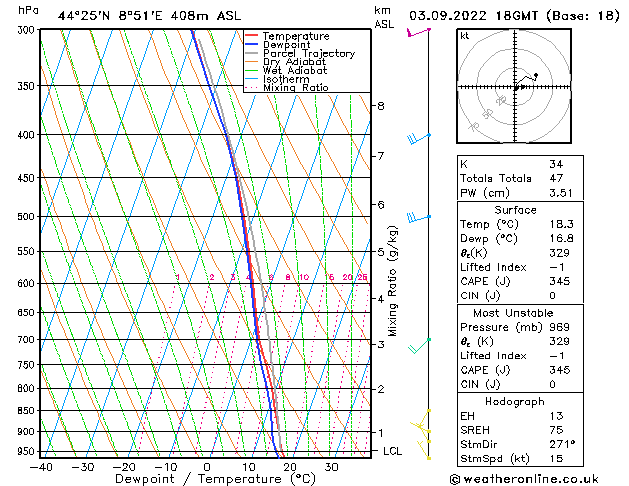Click the vertical Mixing Ratio (g/kg) axis title
Screen dimensions: 629x486
393,281
